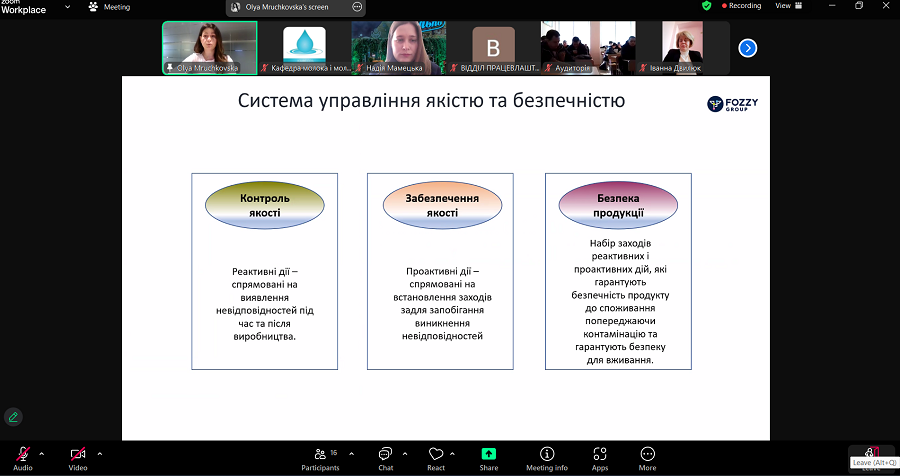This screenshot has width=900, height=476.
Task: Open the Apps panel
Action: pyautogui.click(x=600, y=459)
